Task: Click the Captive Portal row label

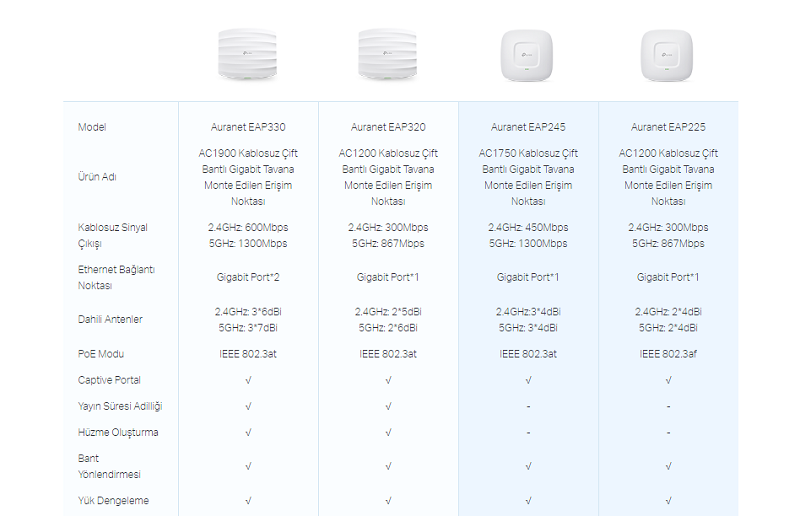Action: [109, 380]
